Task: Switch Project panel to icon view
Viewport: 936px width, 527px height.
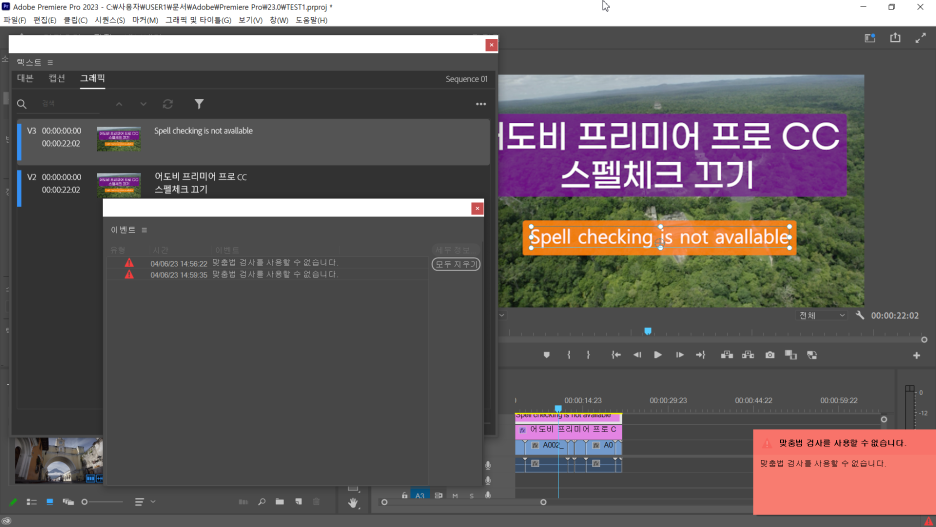Action: [x=50, y=502]
